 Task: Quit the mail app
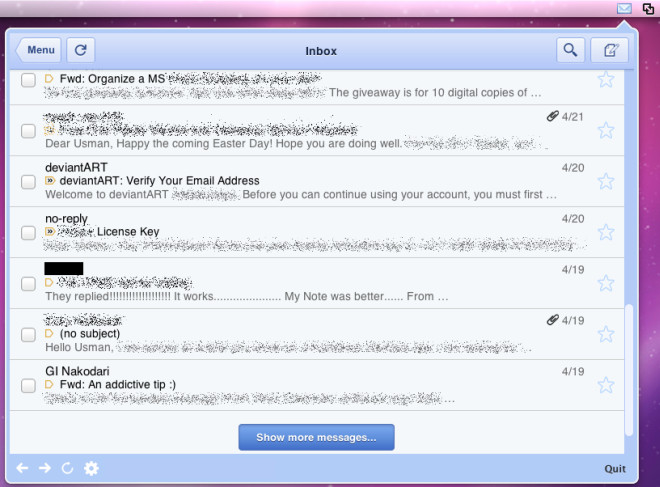(x=615, y=468)
